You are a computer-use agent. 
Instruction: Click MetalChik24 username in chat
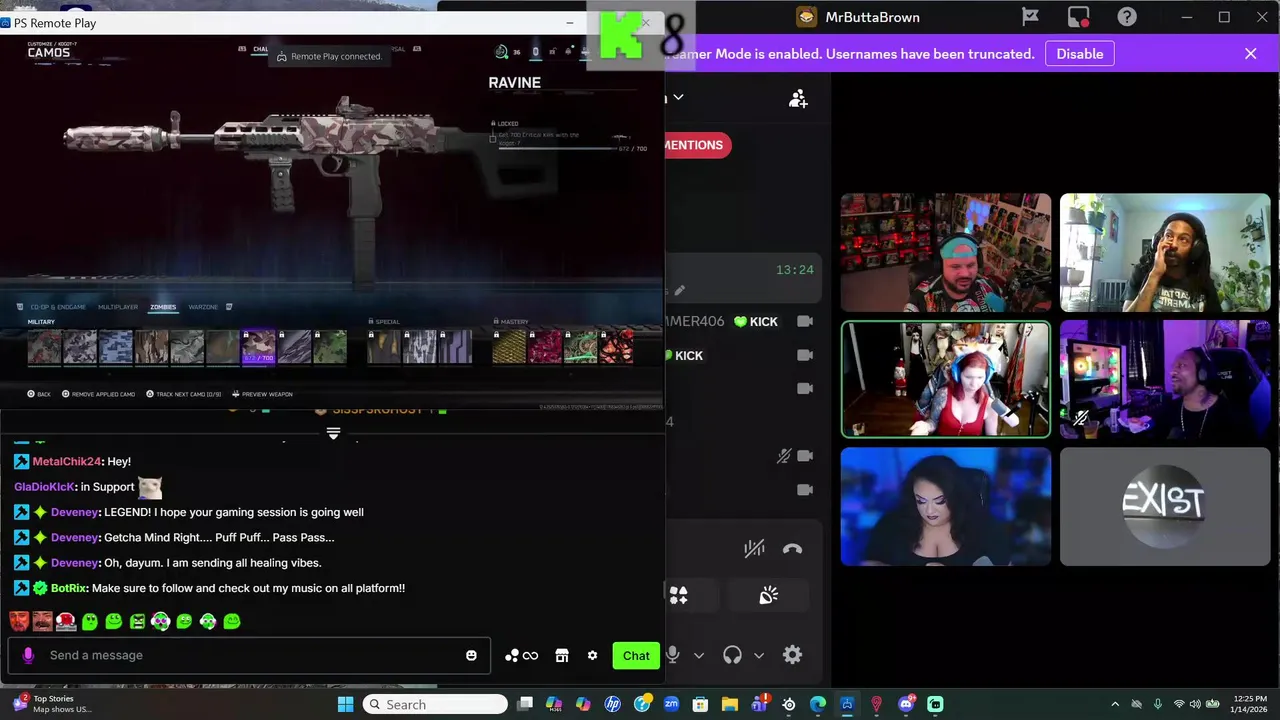(66, 461)
